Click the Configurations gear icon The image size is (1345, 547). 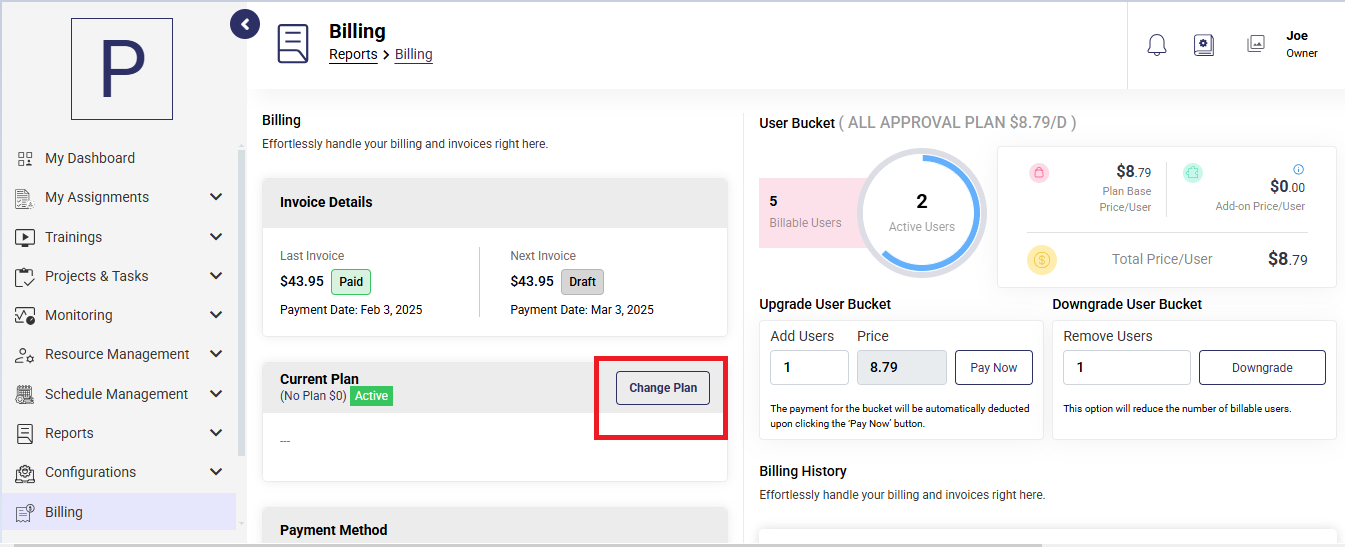pos(25,472)
